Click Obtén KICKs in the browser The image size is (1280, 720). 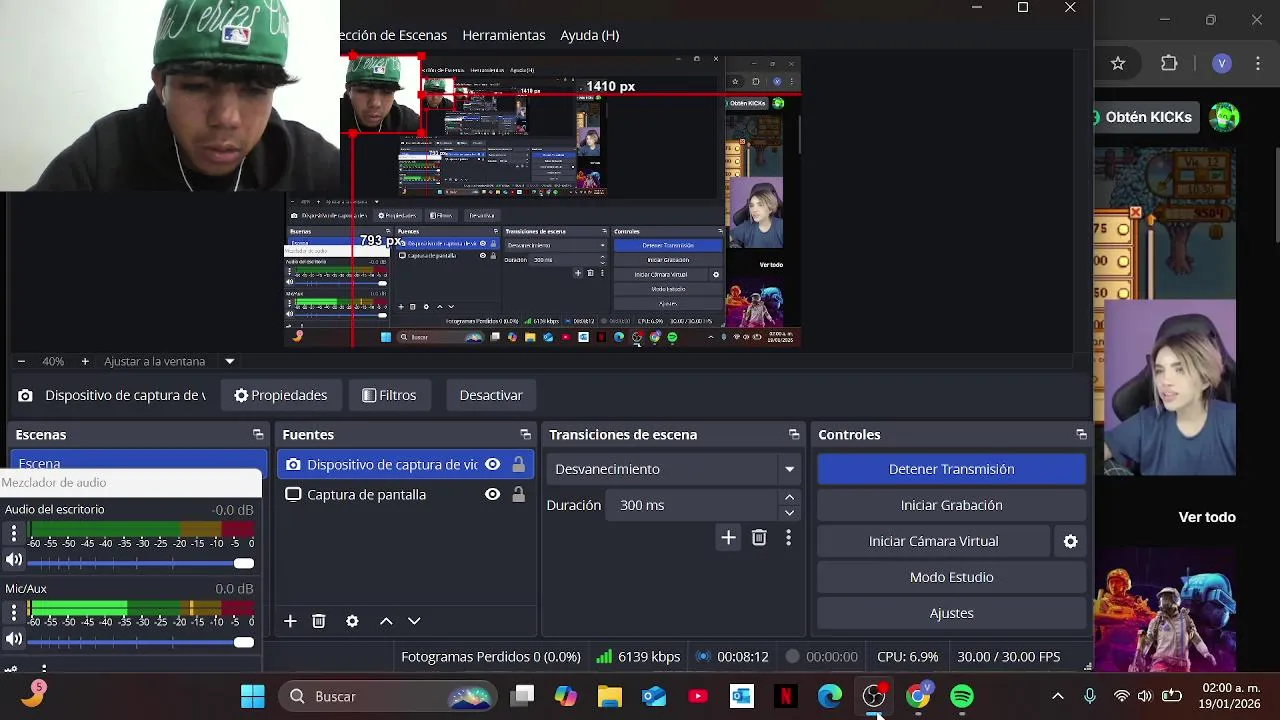1148,117
